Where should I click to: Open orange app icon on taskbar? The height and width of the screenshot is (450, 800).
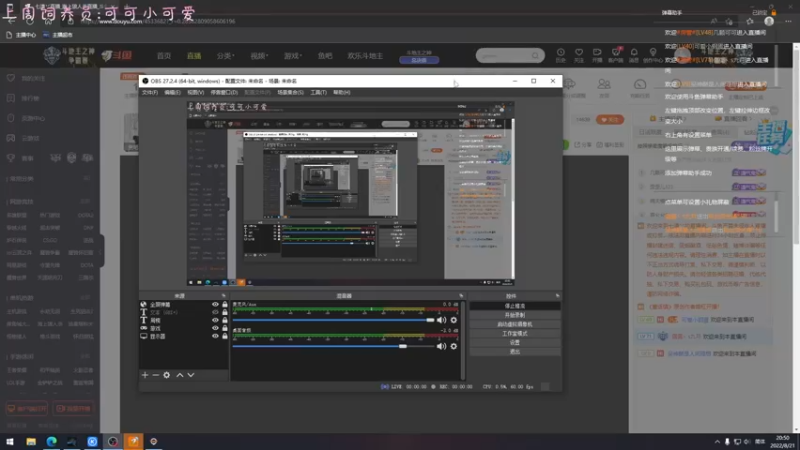coord(133,441)
